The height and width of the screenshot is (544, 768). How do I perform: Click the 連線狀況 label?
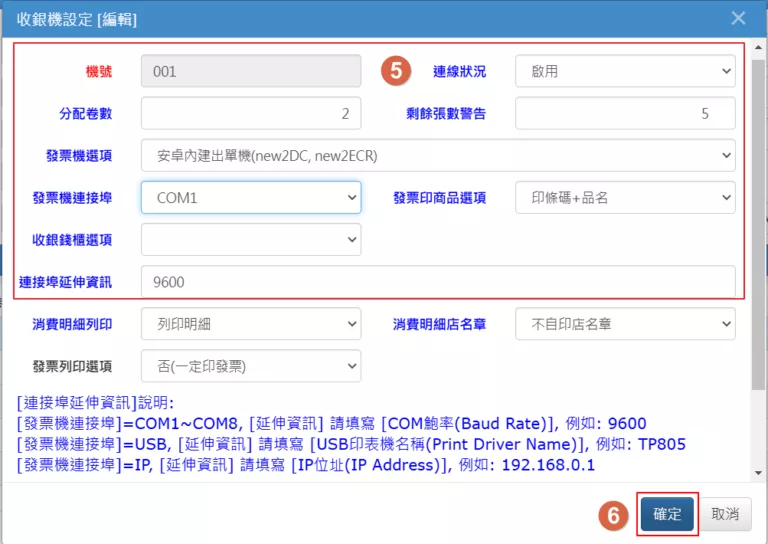point(459,72)
